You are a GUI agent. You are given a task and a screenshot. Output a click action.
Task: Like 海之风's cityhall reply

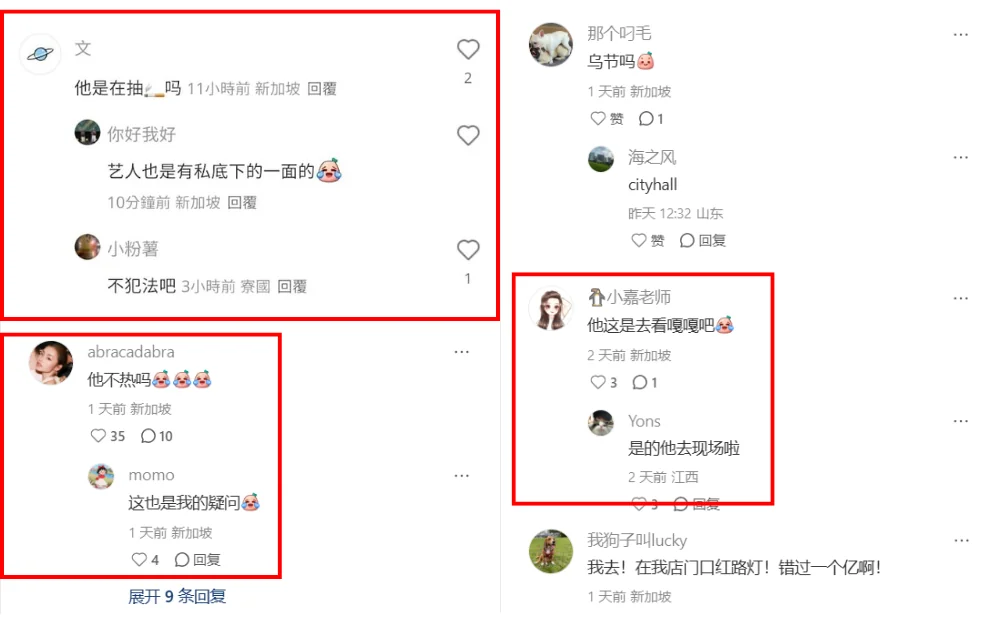click(648, 240)
